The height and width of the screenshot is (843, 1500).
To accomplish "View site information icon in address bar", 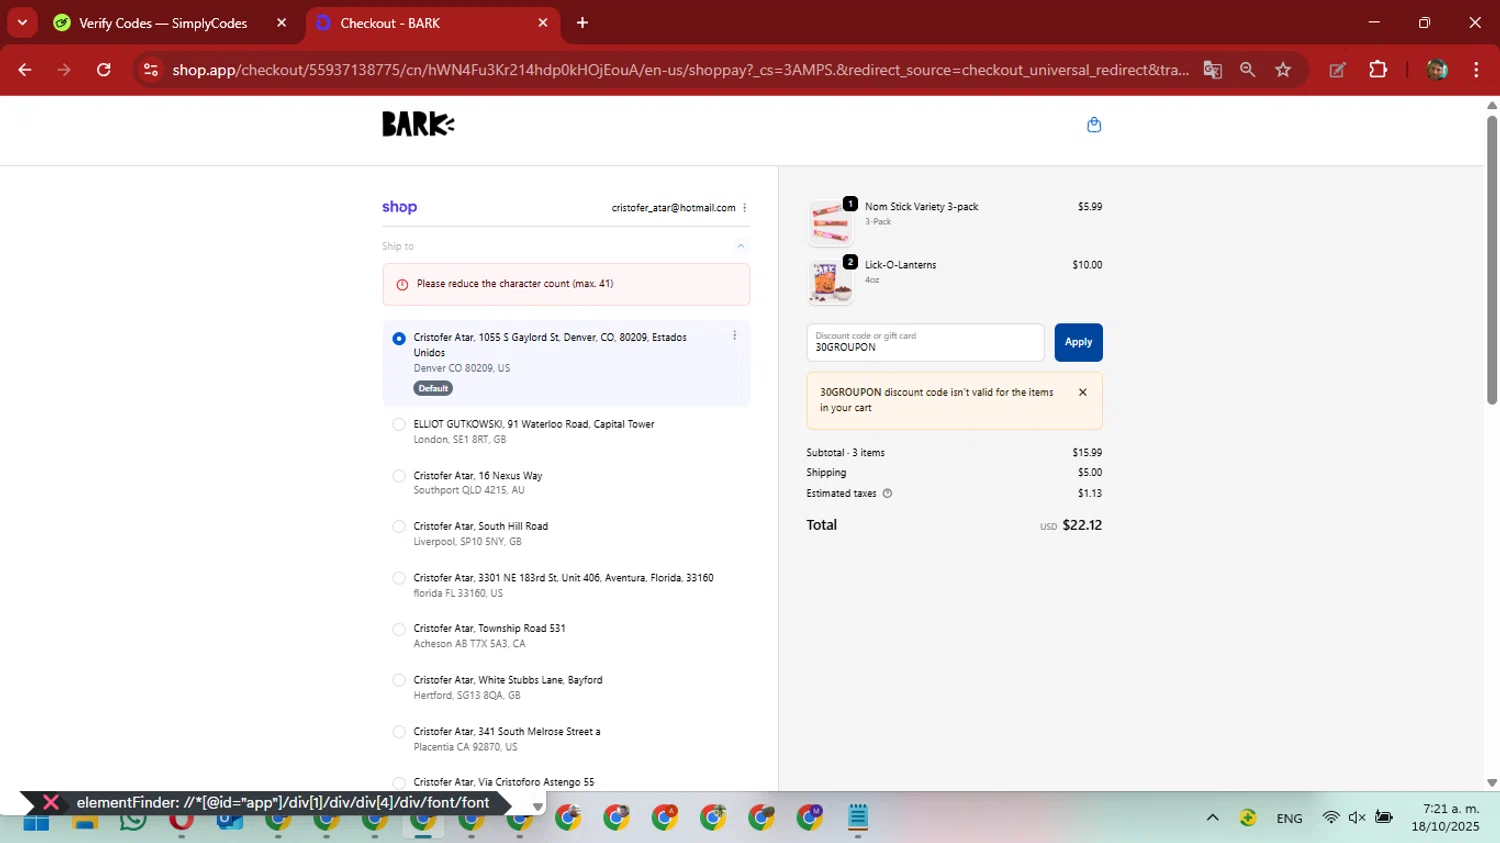I will [x=151, y=70].
